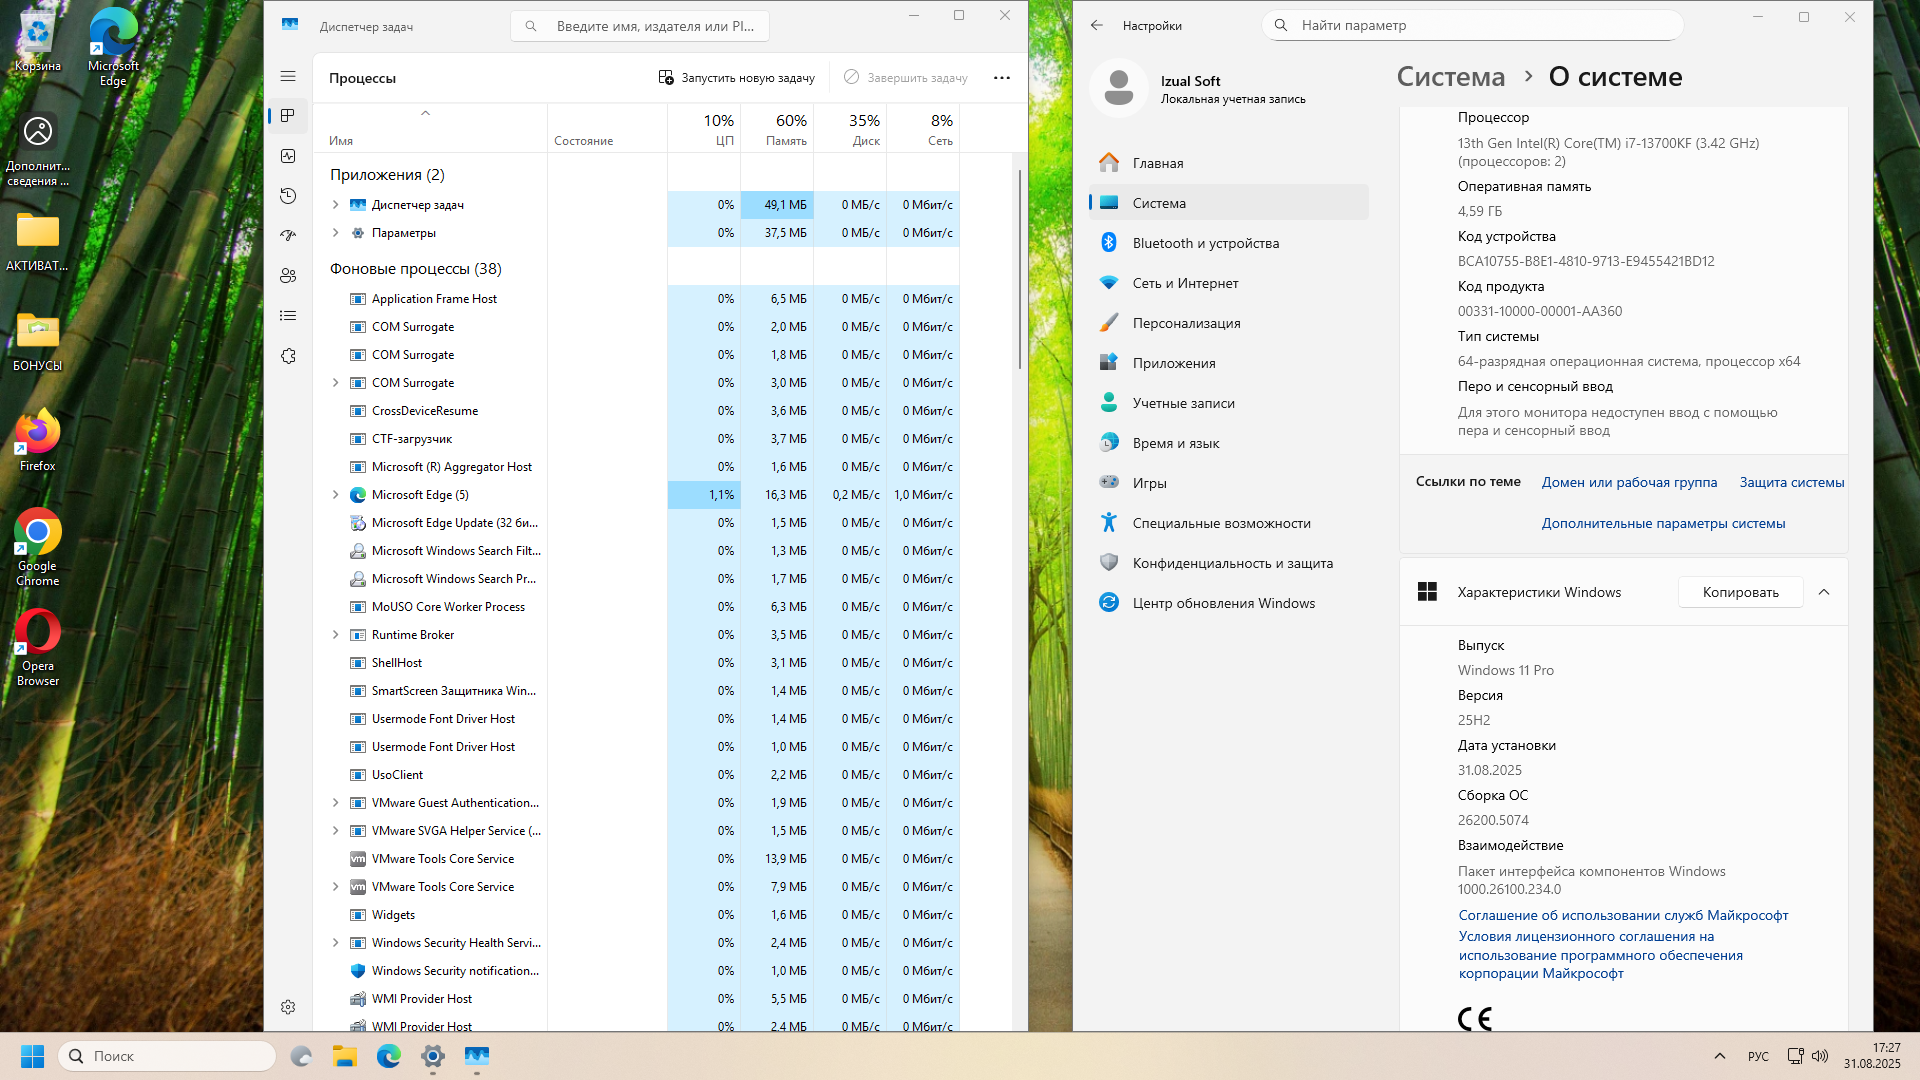Viewport: 1920px width, 1080px height.
Task: Focus Task Manager search field
Action: 640,26
